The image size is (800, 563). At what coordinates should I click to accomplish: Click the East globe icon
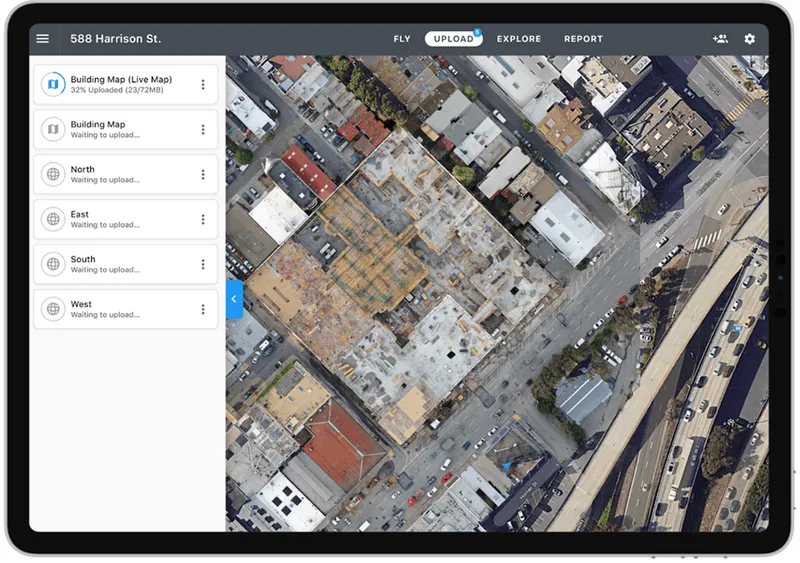[x=53, y=219]
